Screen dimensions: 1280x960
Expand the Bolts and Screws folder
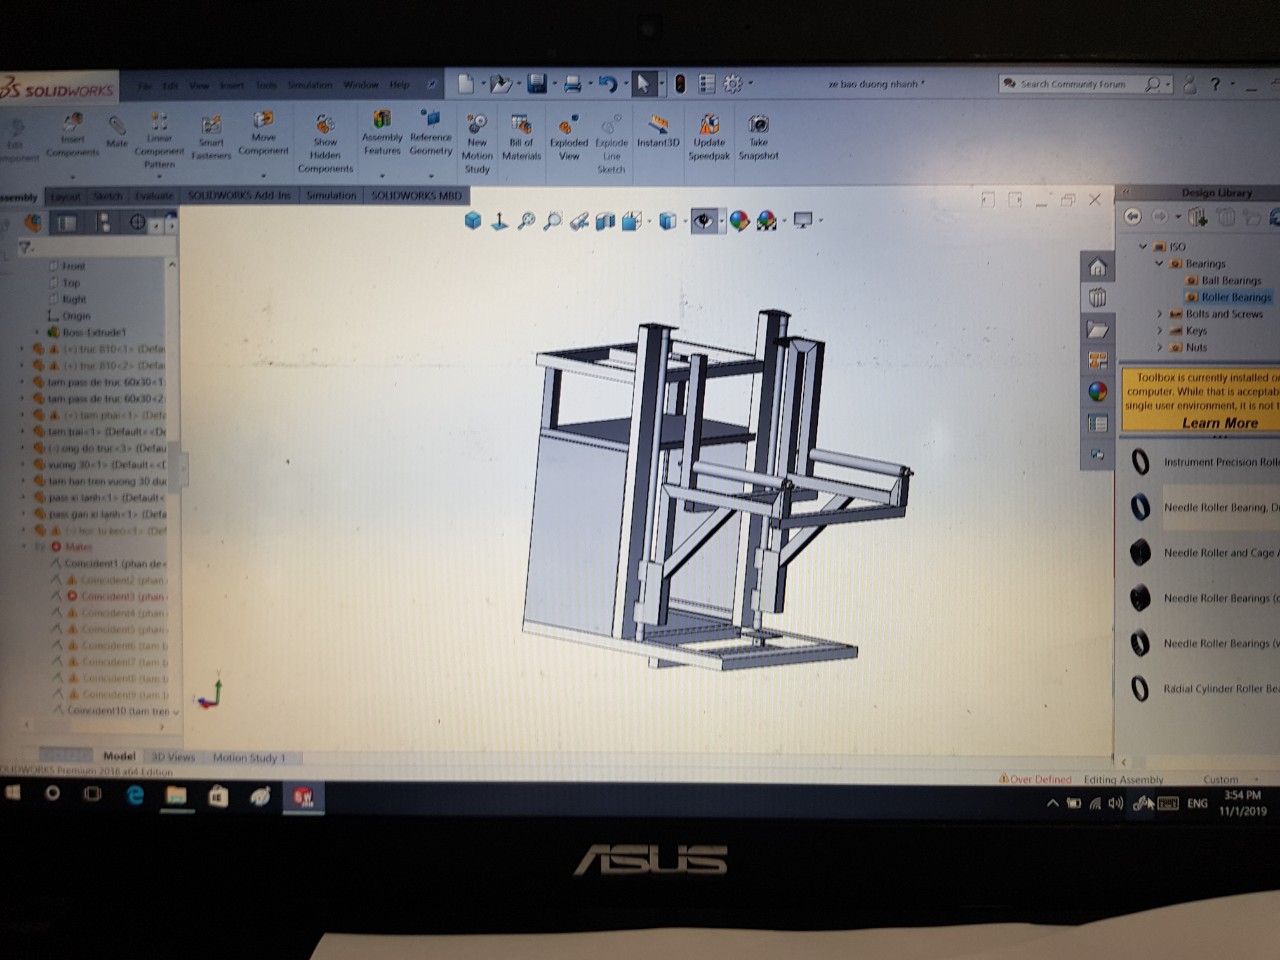(1159, 314)
